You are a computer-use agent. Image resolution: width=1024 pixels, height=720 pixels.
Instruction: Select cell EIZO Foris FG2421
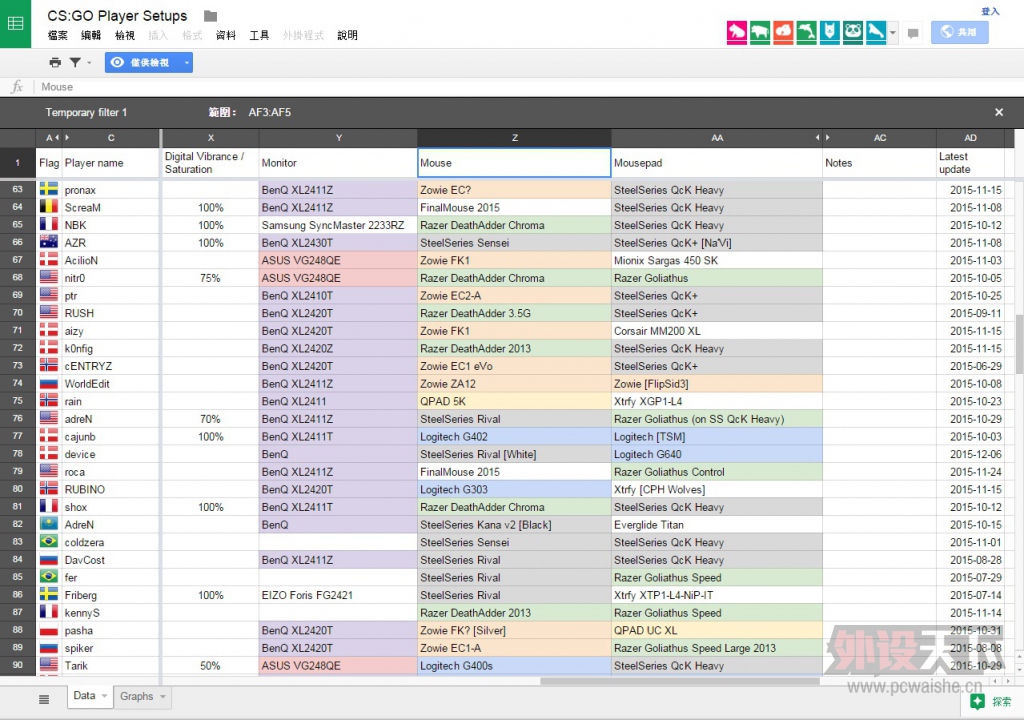point(338,595)
